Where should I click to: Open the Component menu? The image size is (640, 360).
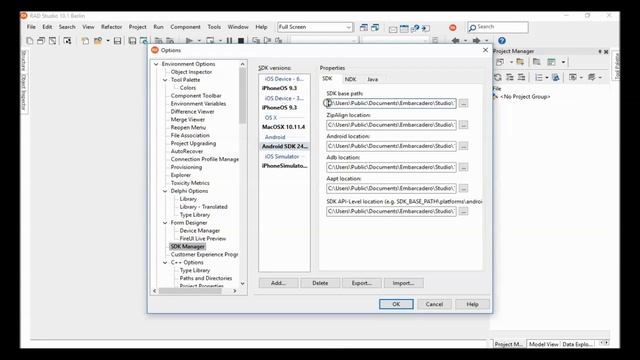(x=185, y=27)
